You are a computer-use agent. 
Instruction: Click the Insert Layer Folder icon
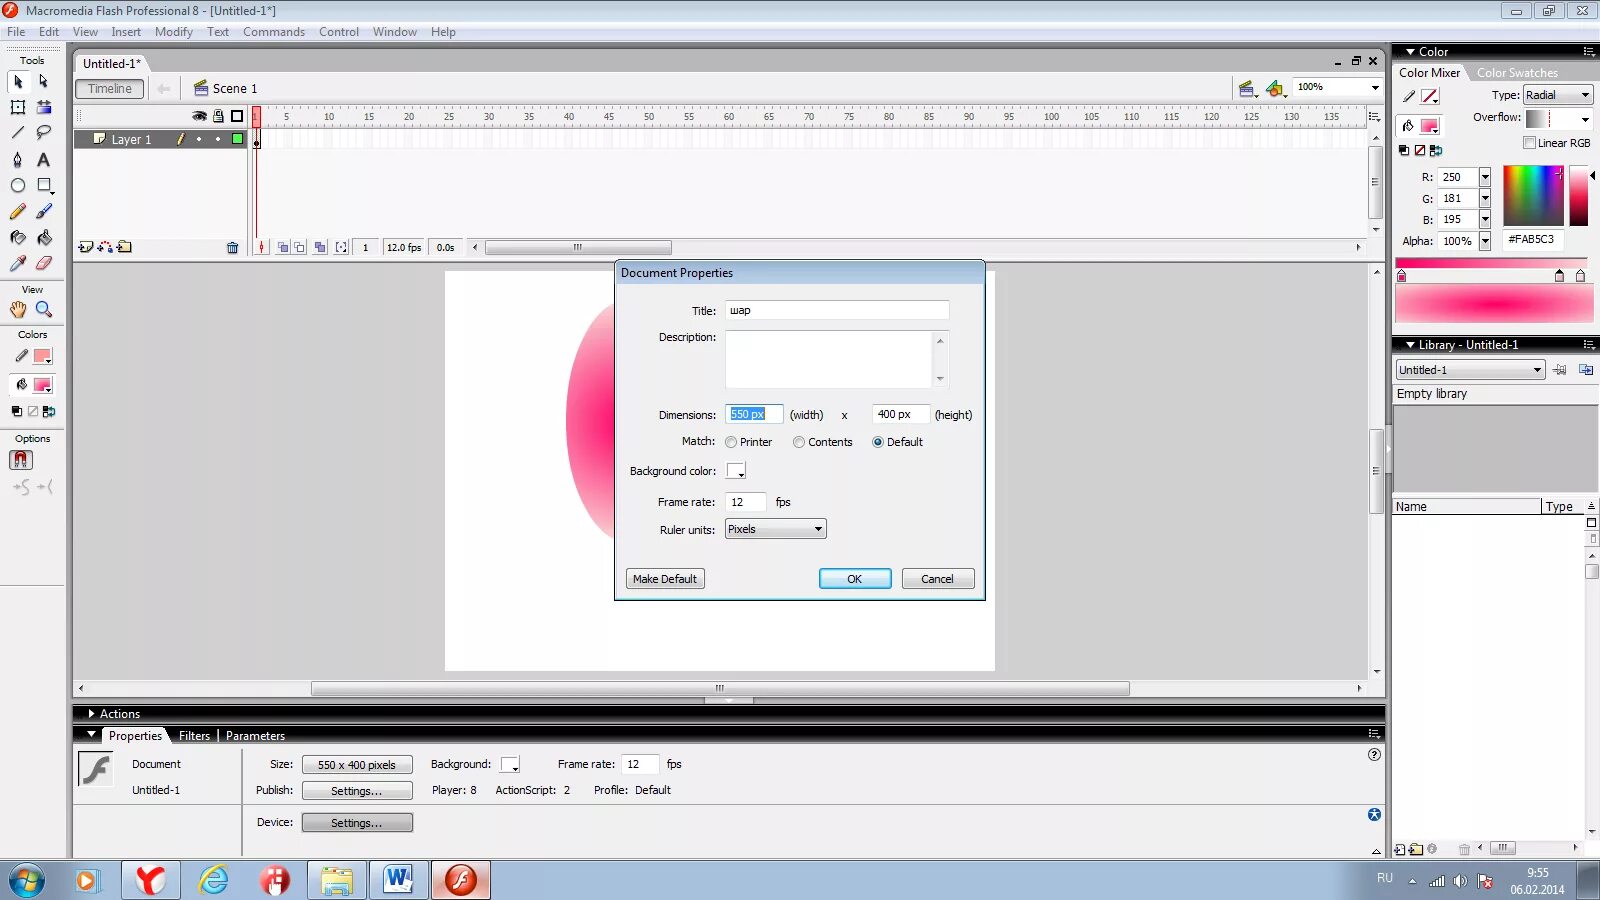124,247
